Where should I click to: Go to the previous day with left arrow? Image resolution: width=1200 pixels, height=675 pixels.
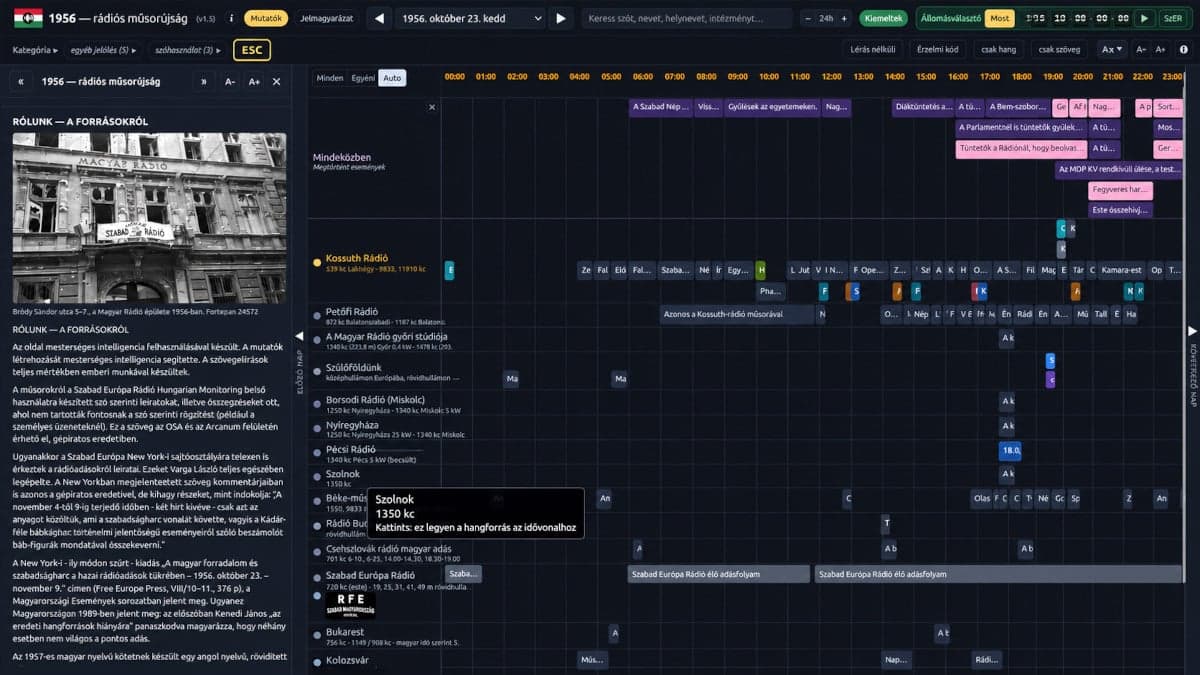point(379,18)
